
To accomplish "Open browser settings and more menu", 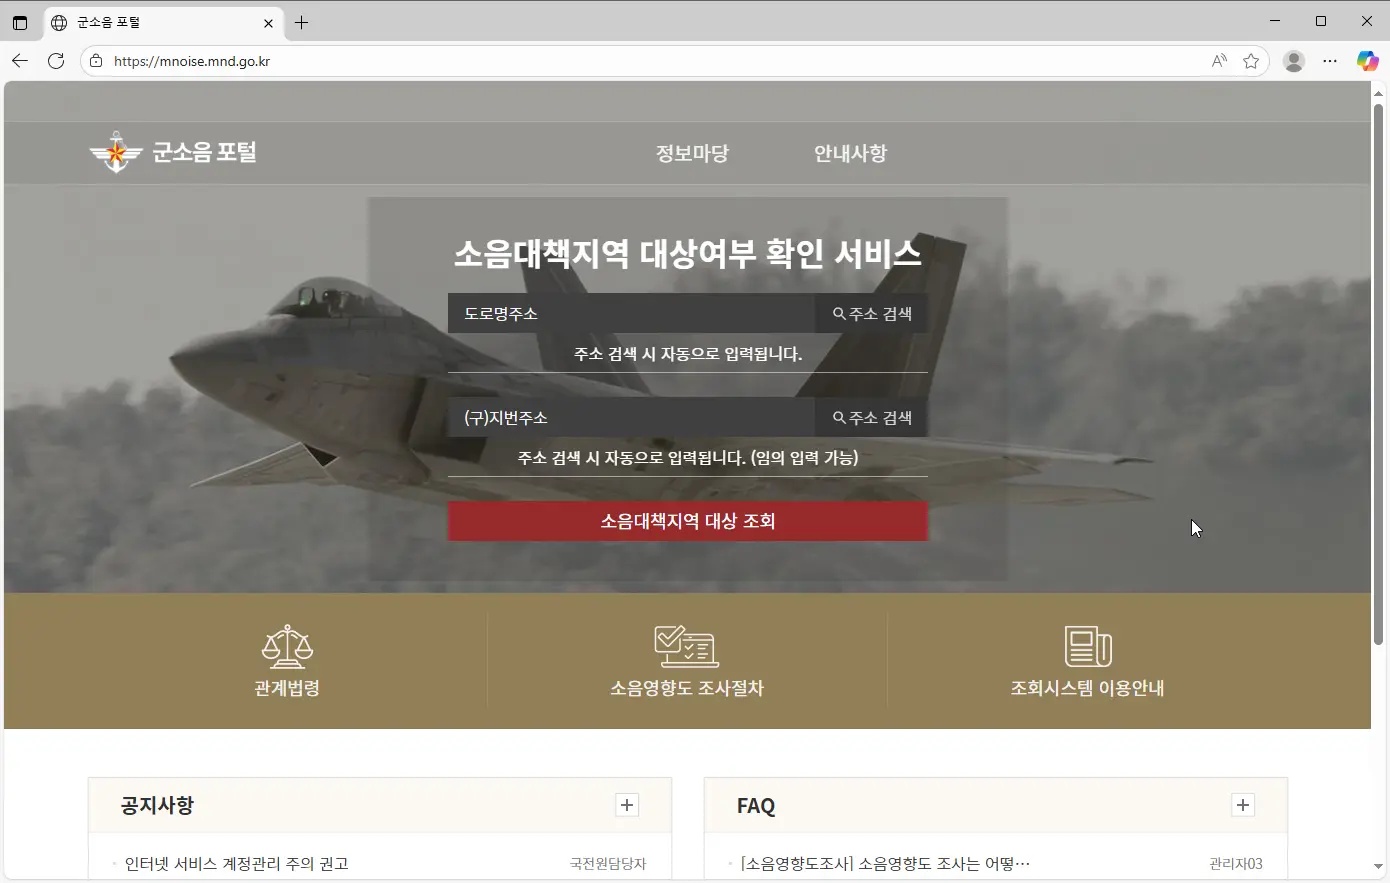I will [1330, 61].
